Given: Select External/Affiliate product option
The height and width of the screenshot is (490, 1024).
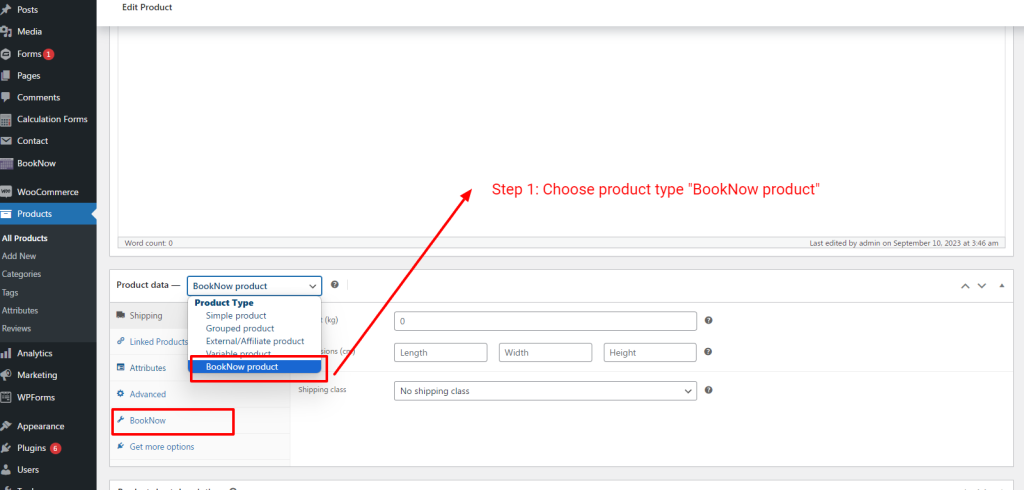Looking at the screenshot, I should pos(255,341).
